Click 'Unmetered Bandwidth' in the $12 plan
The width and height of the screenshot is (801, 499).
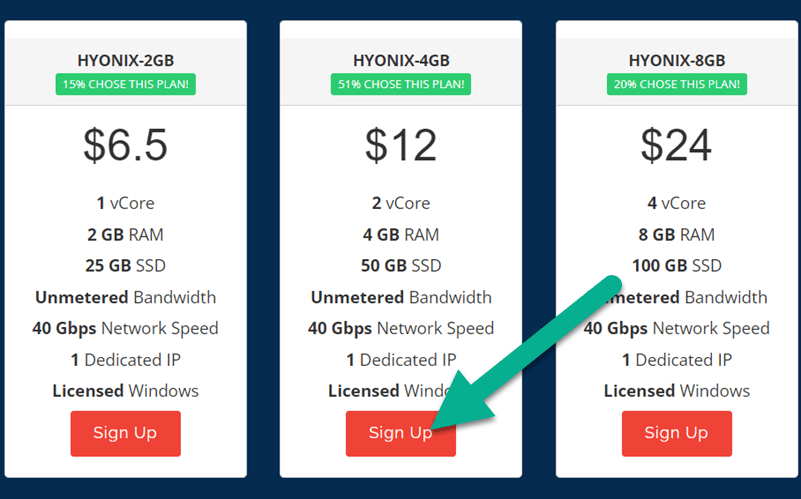[401, 297]
